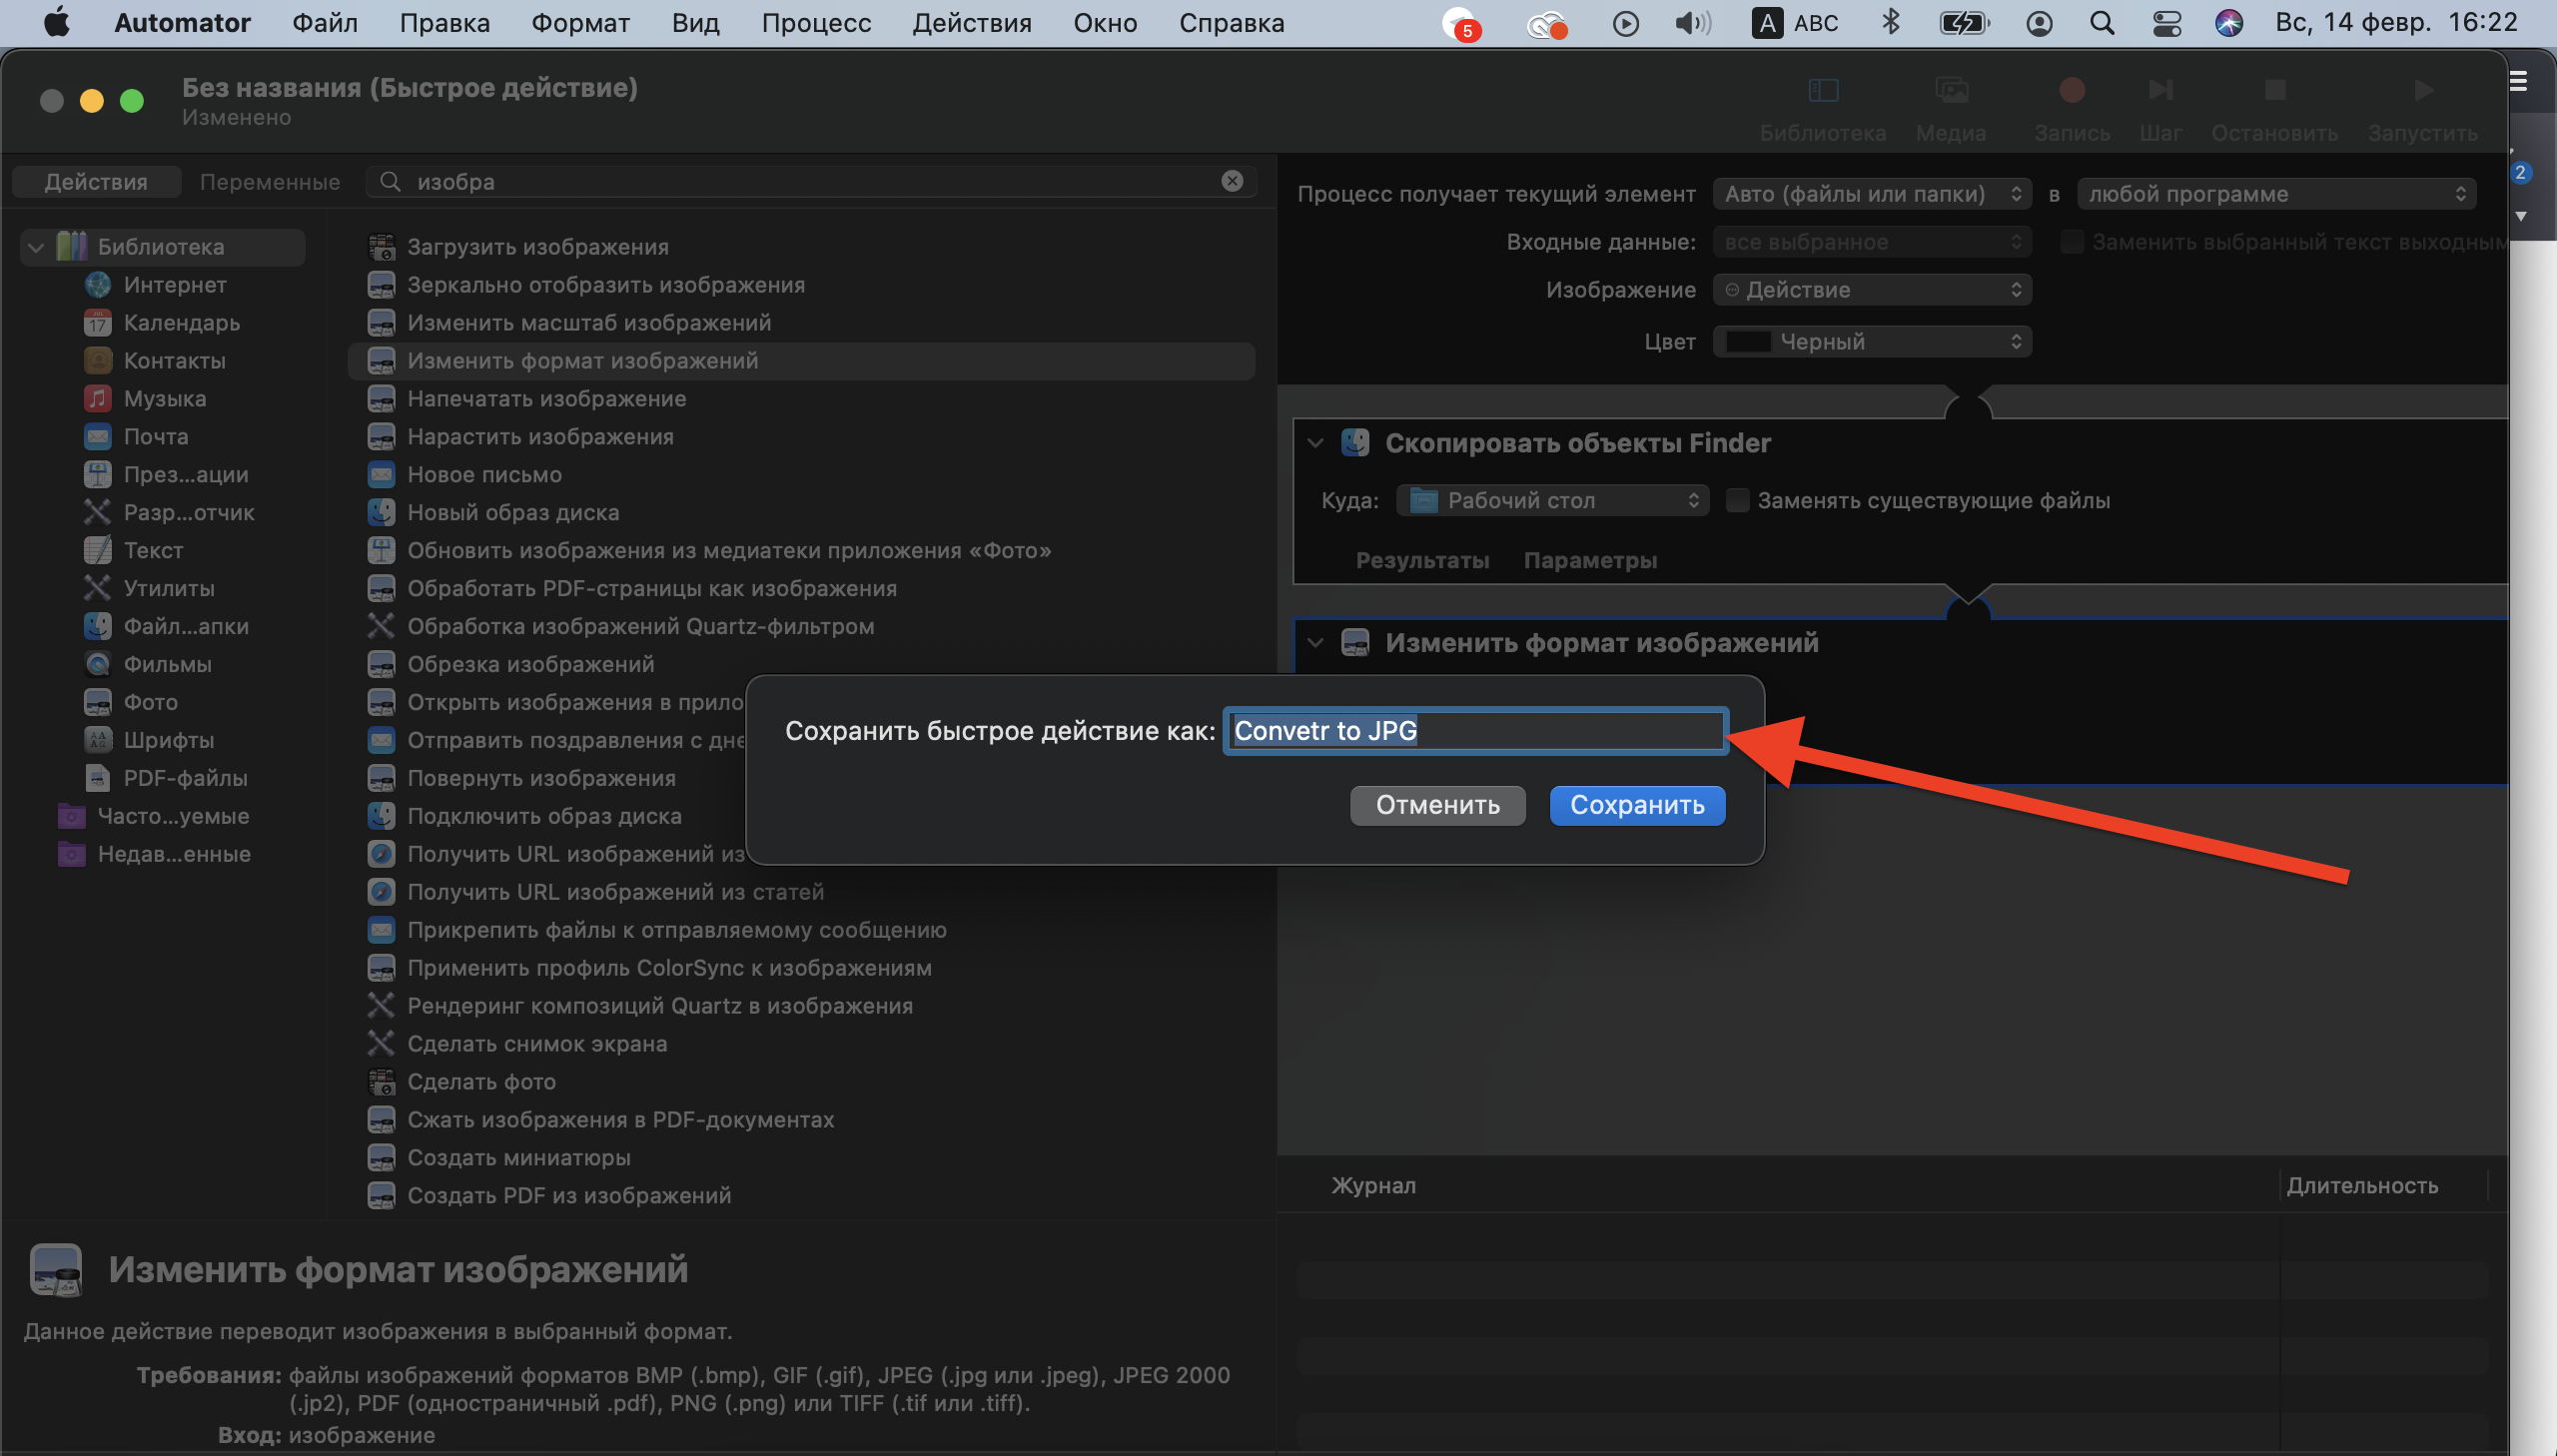Open Control Center in the menu bar
Viewport: 2557px width, 1456px height.
[x=2166, y=23]
